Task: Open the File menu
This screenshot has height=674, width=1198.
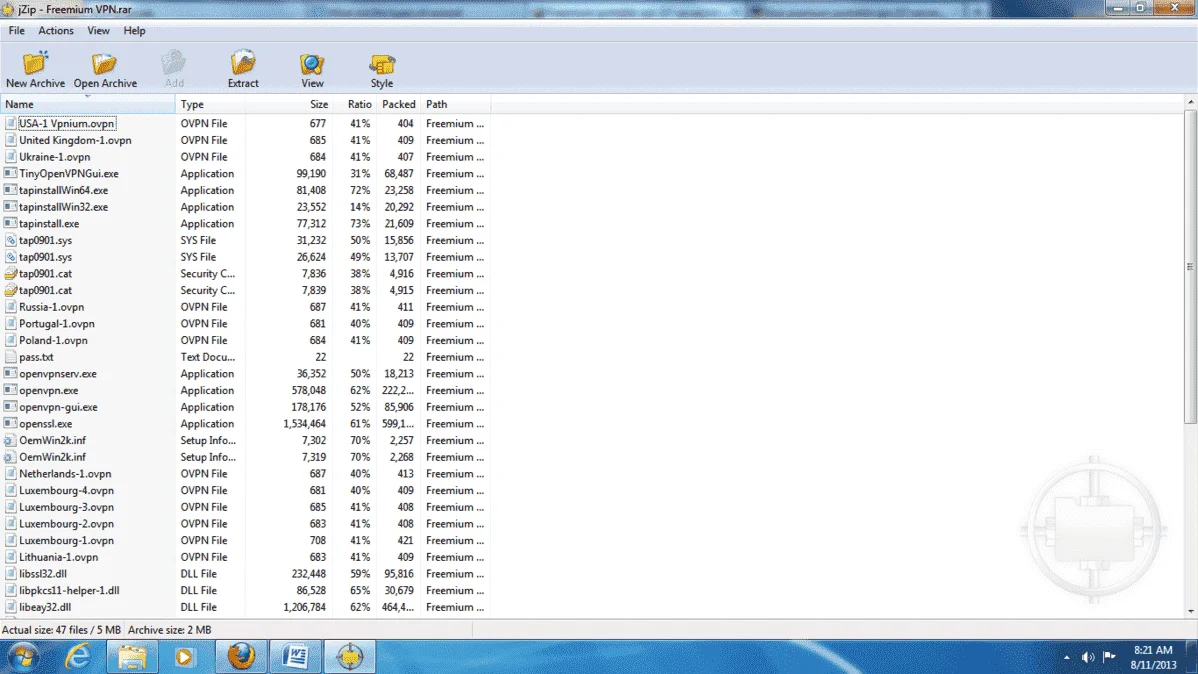Action: tap(16, 31)
